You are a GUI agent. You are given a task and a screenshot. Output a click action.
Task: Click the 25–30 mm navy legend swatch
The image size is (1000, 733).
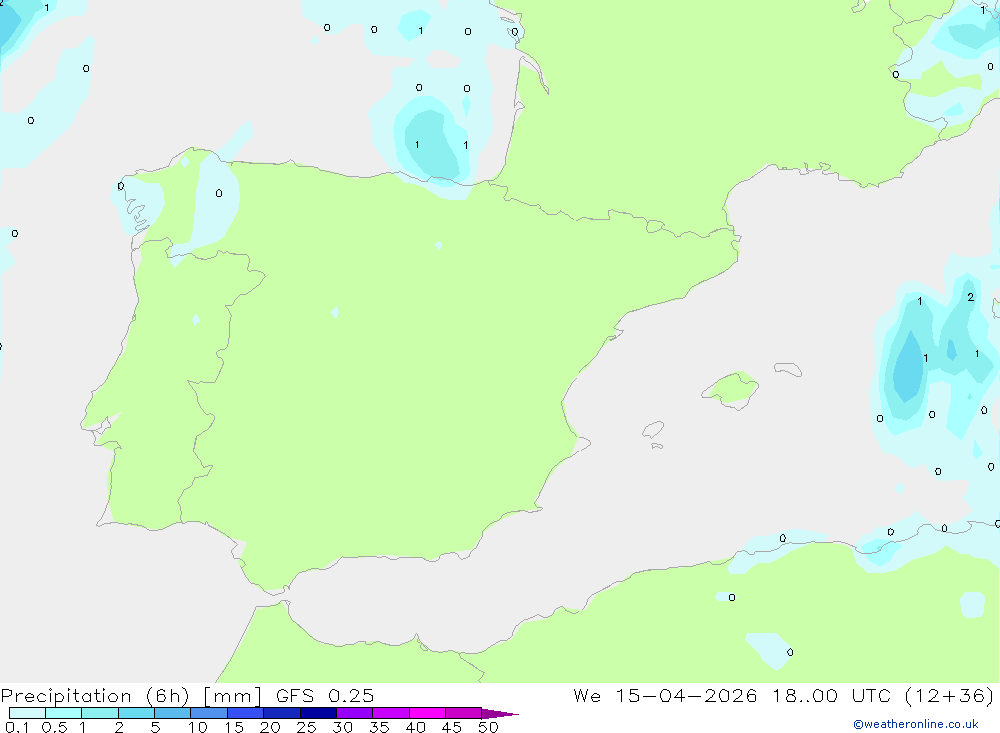click(318, 713)
